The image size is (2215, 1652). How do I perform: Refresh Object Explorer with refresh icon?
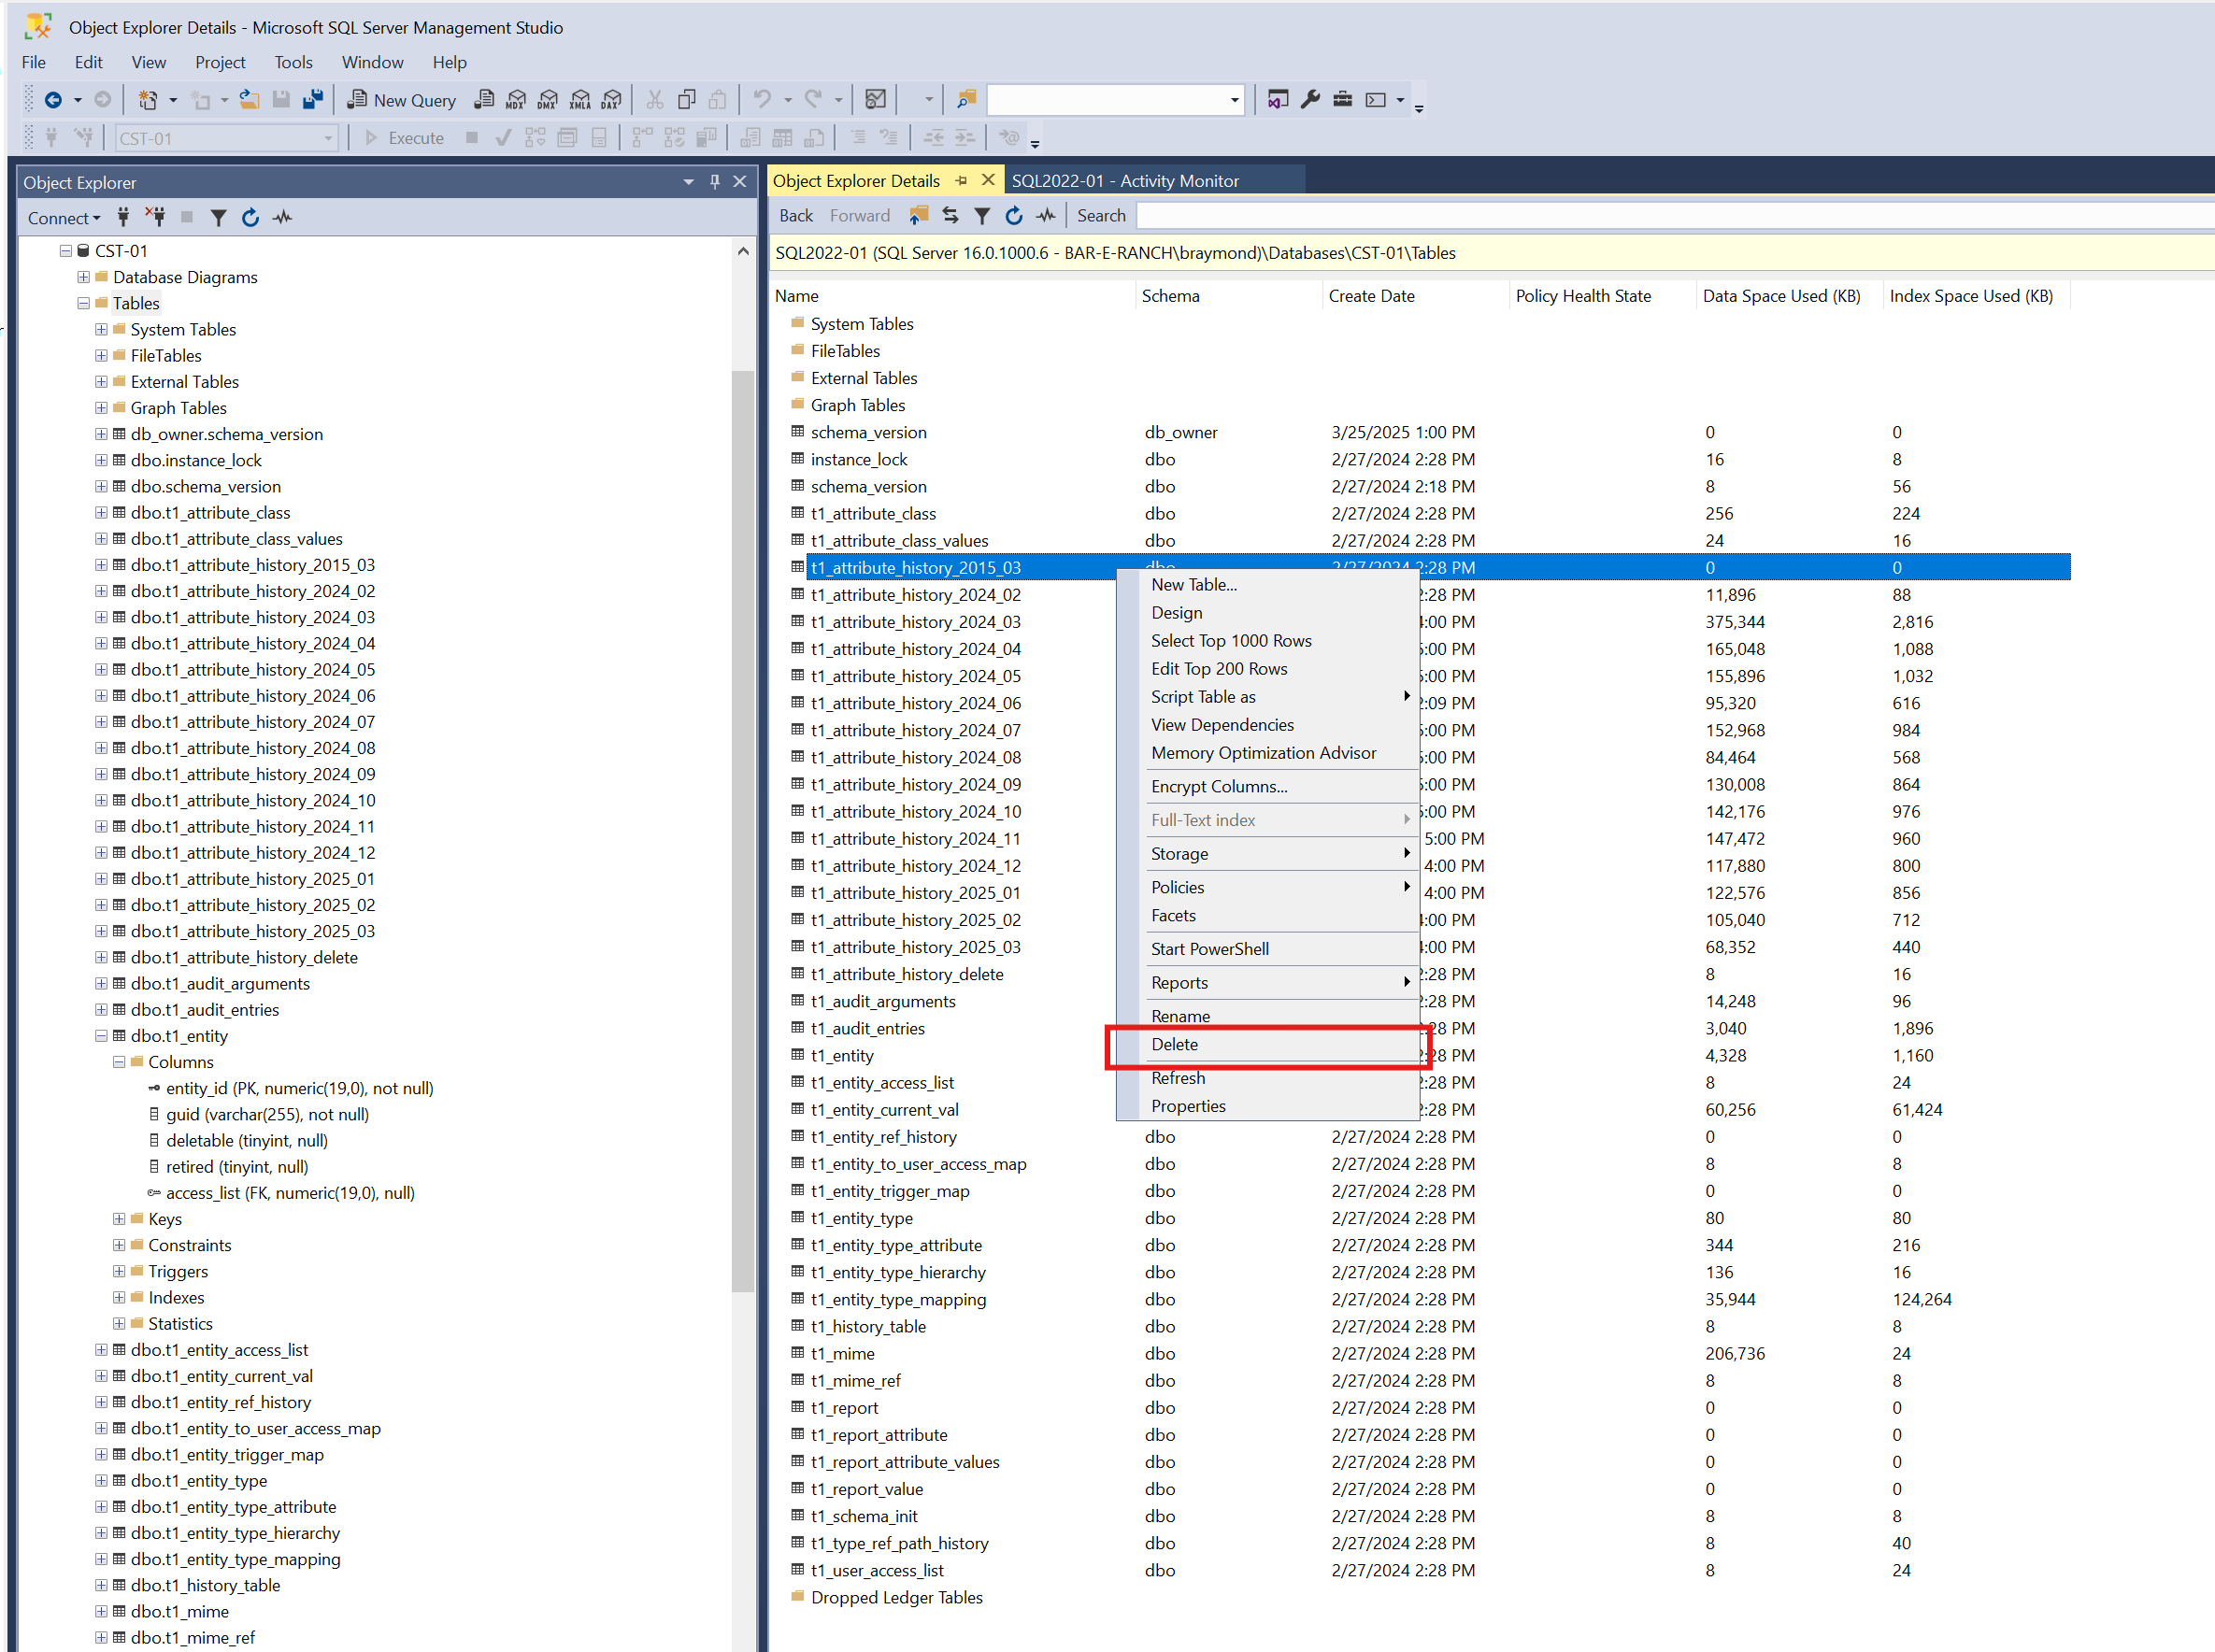pos(250,217)
